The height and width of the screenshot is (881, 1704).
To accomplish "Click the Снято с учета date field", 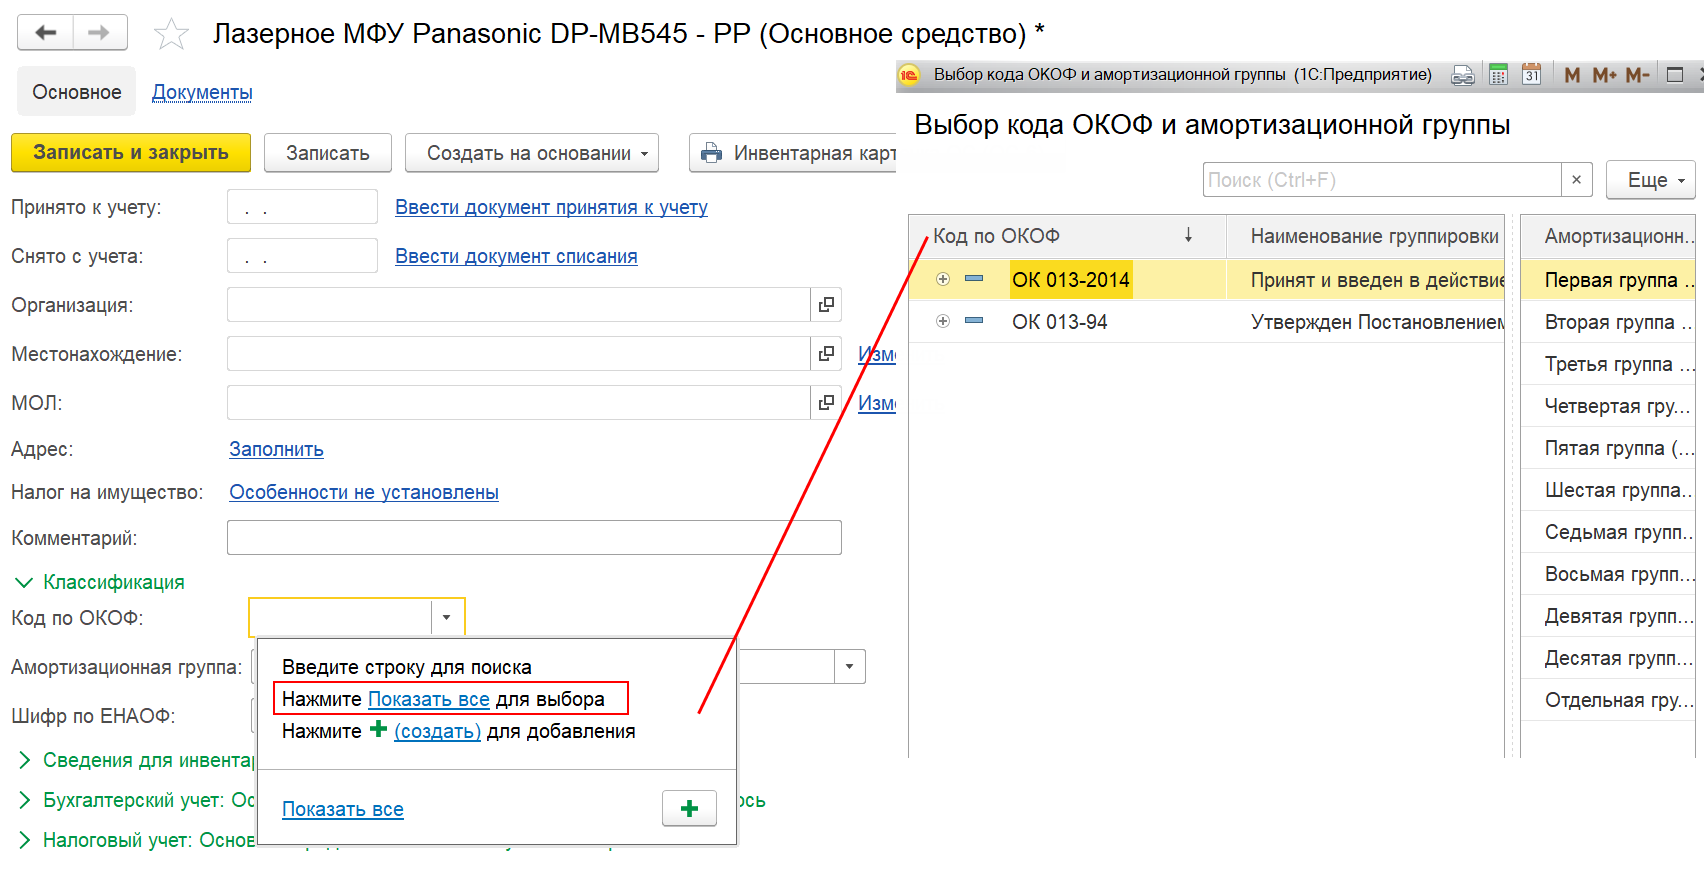I will [302, 256].
